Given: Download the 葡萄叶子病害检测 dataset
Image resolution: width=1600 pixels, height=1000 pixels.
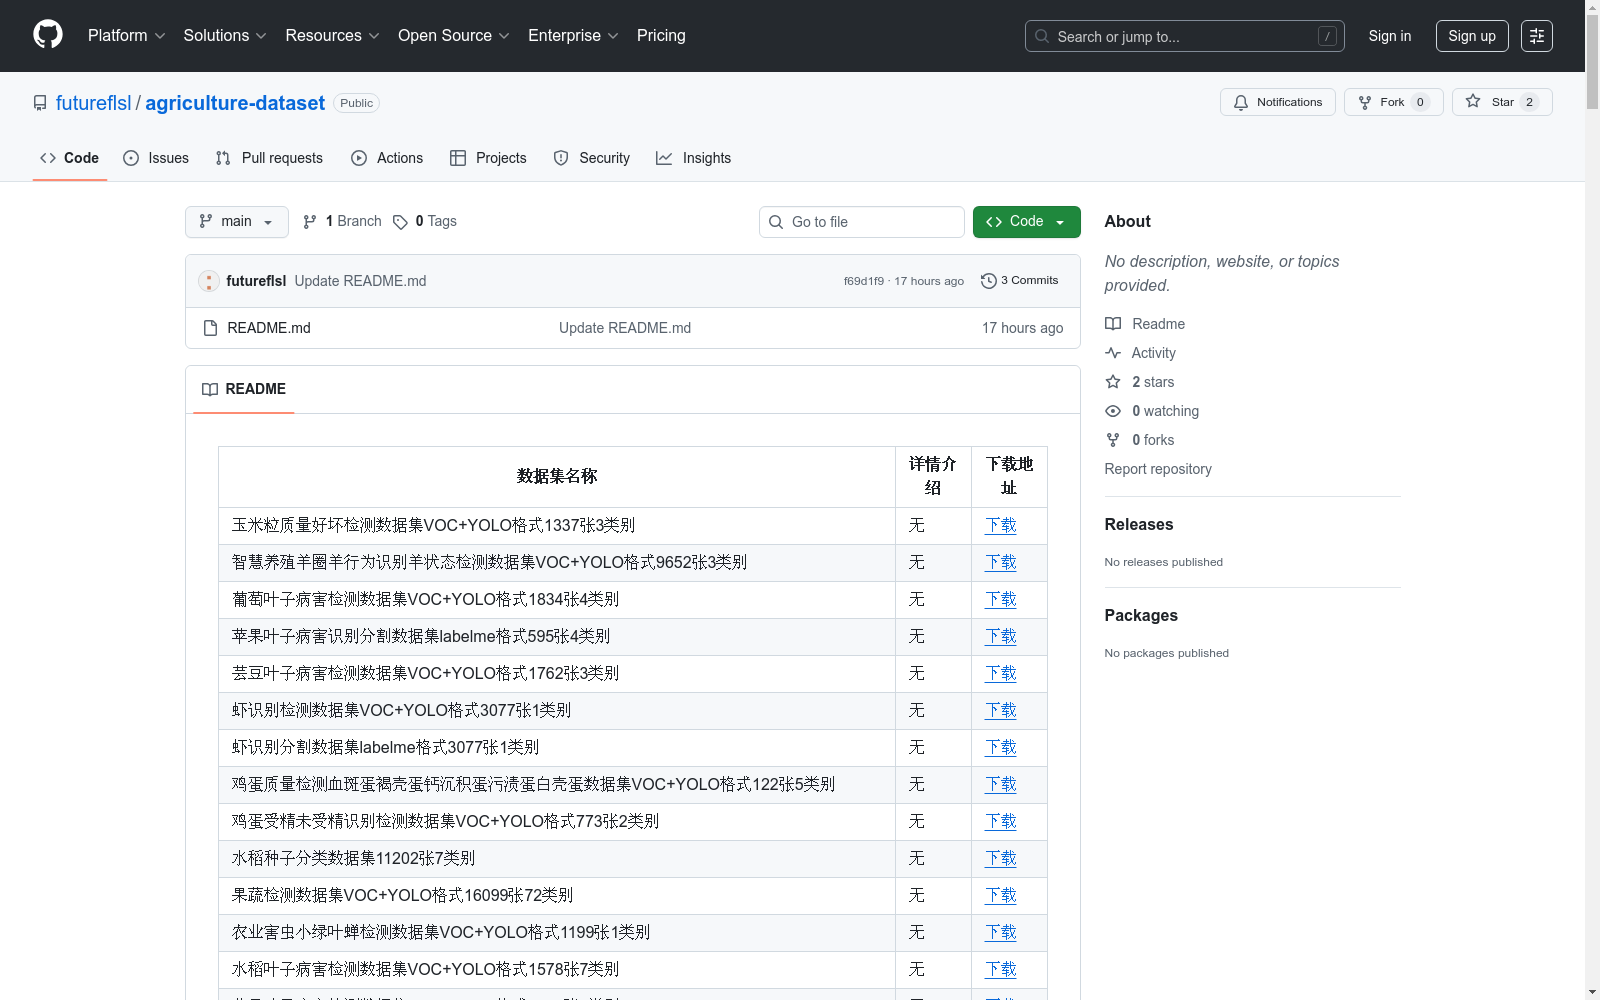Looking at the screenshot, I should [x=1001, y=599].
